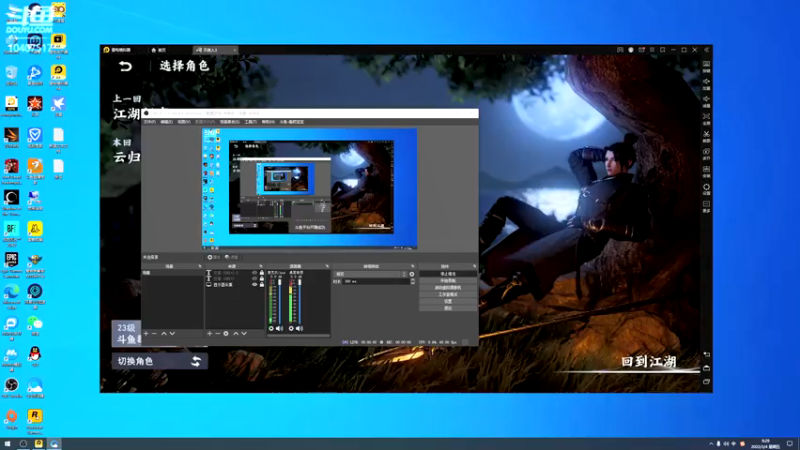
Task: Expand the hidden system tray icons chevron
Action: [711, 444]
